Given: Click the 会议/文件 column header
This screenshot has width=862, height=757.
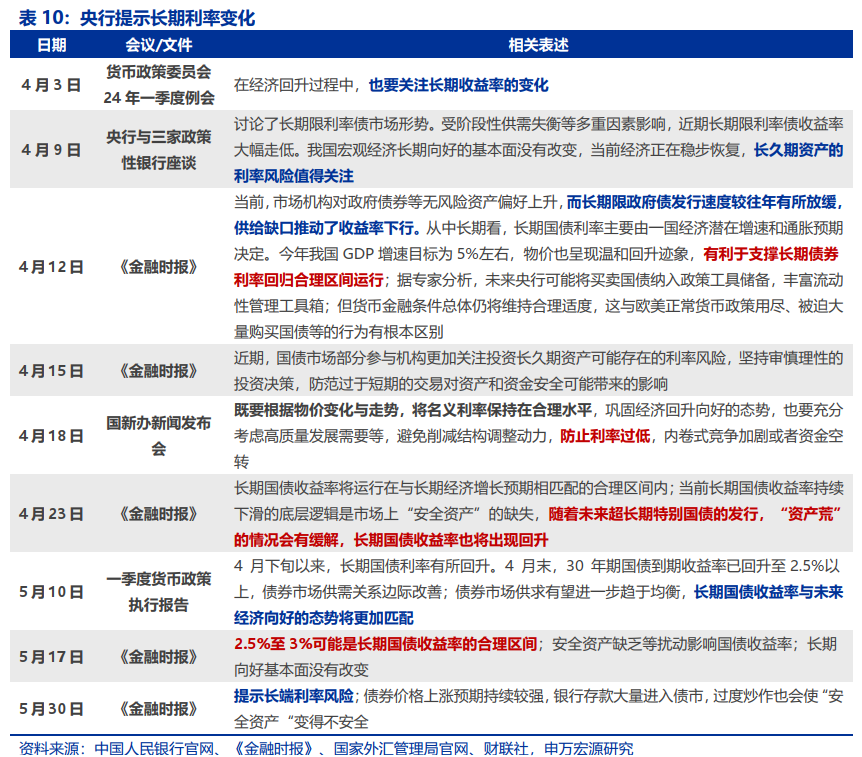Looking at the screenshot, I should click(158, 45).
